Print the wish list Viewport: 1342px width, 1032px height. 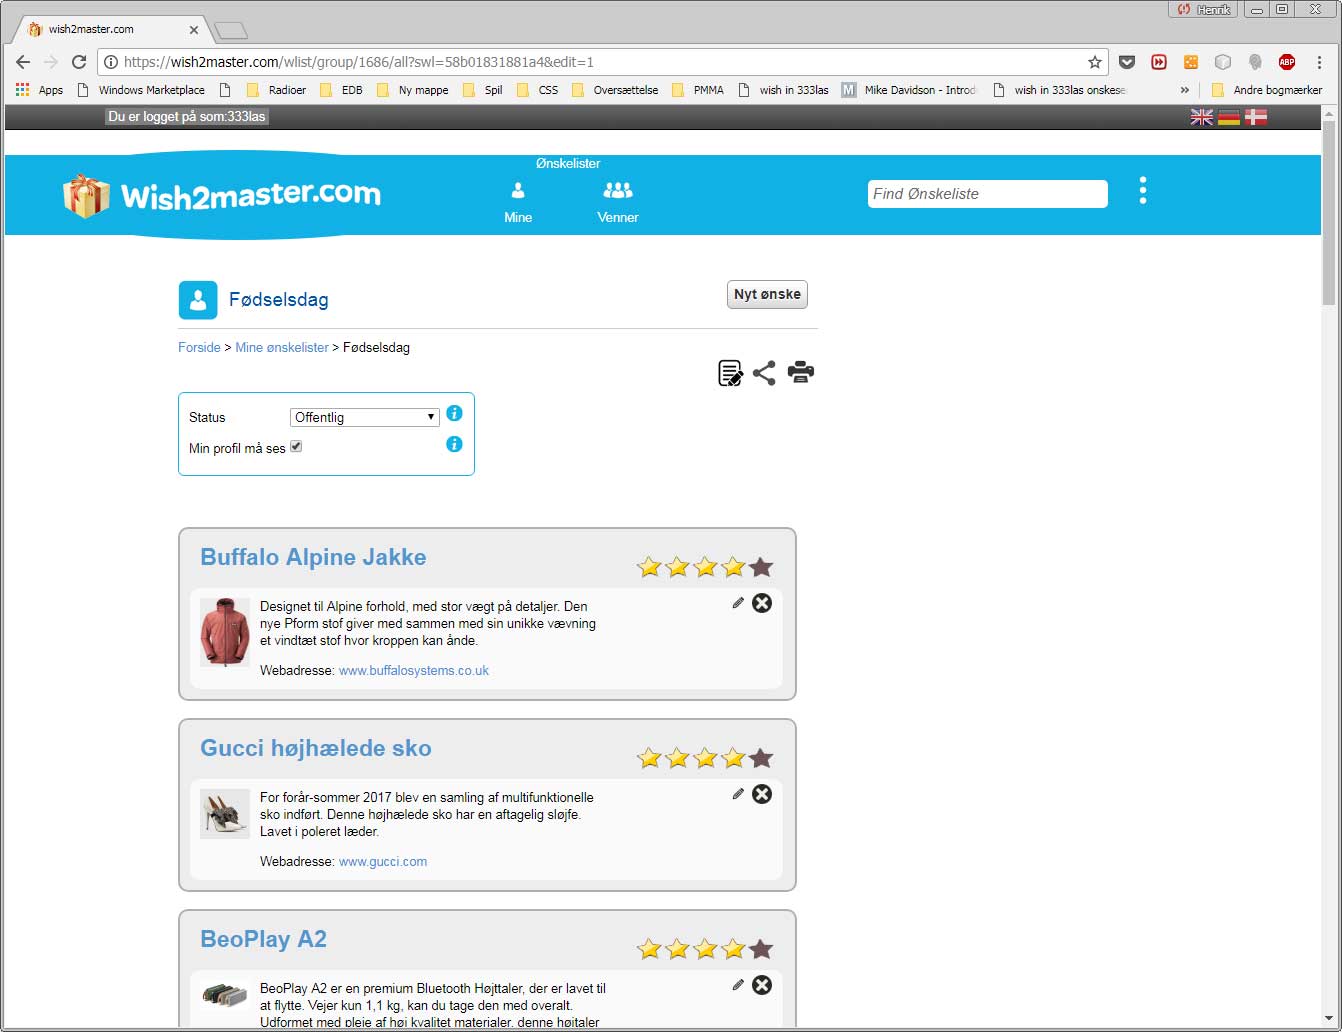pos(800,373)
